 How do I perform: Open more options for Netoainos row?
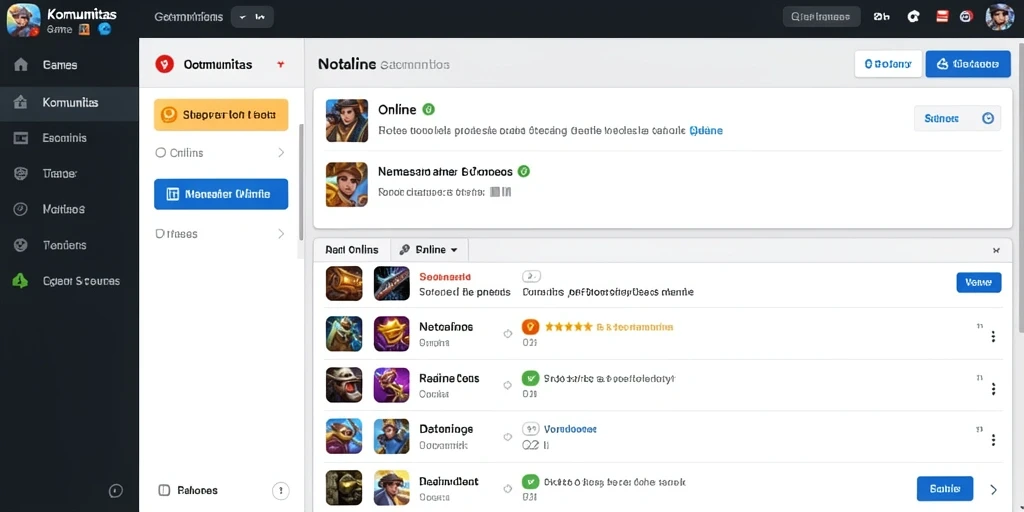pos(993,336)
